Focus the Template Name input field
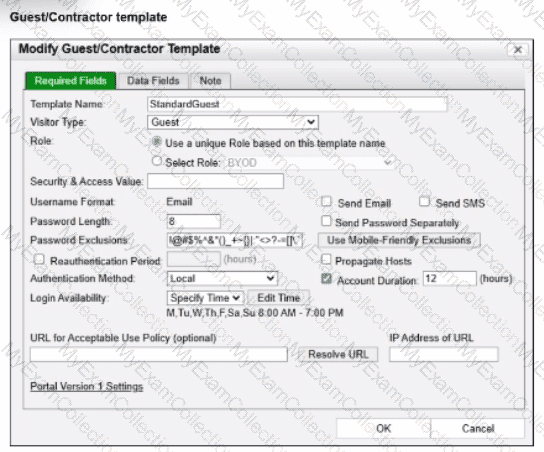 point(297,104)
